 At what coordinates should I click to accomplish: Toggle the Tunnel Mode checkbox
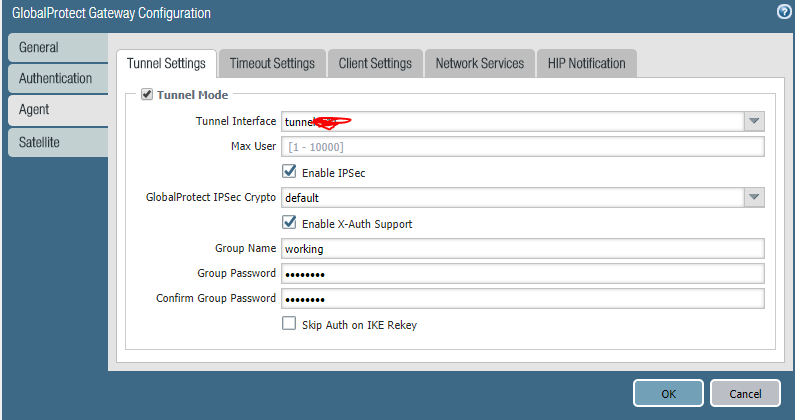tap(147, 94)
